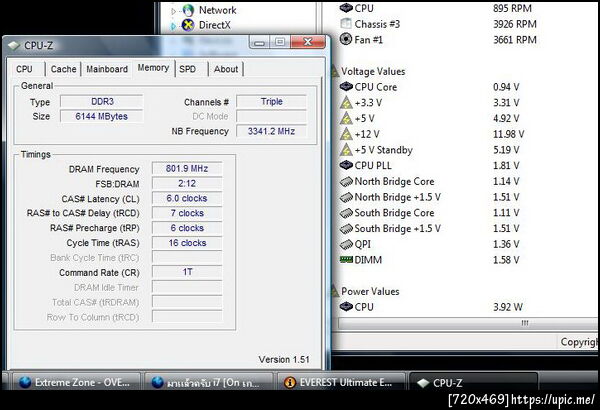The image size is (600, 410).
Task: Click the Chassis #3 fan icon
Action: pyautogui.click(x=346, y=24)
